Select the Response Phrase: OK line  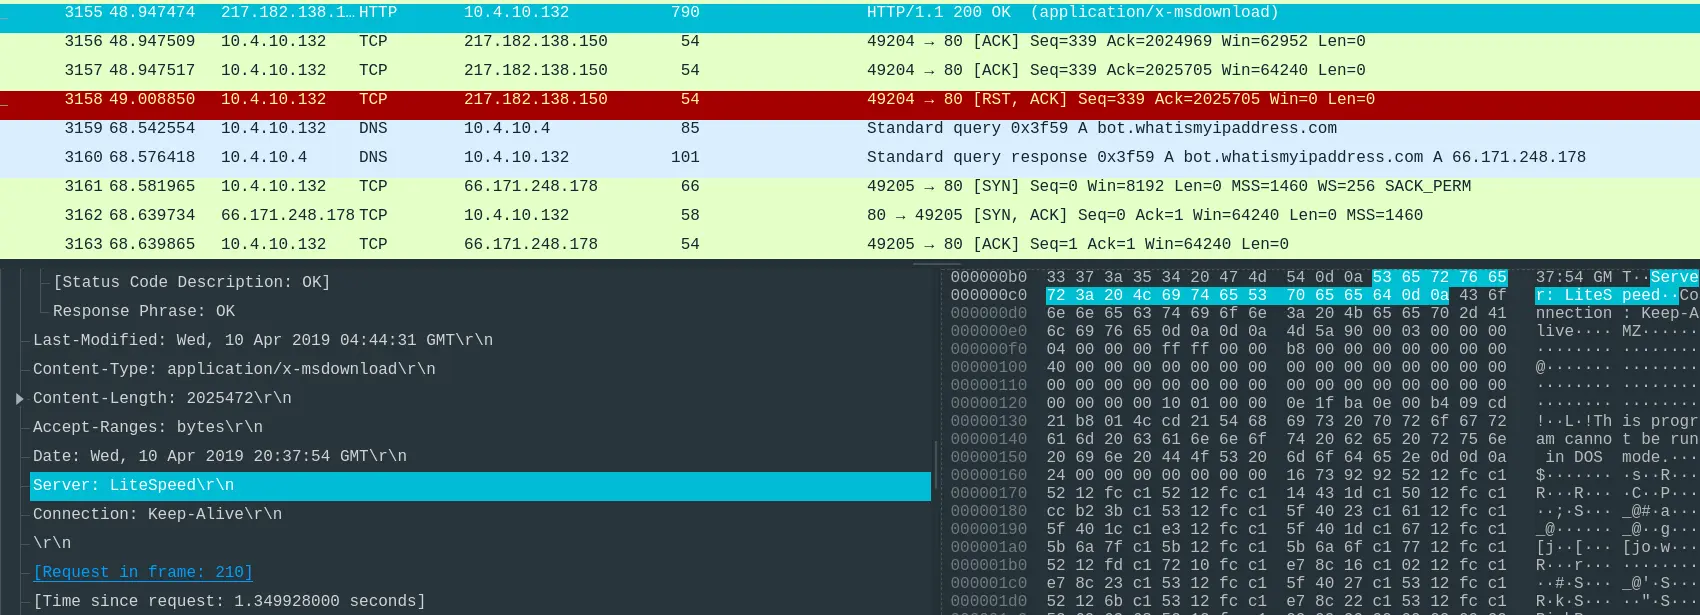pos(144,312)
